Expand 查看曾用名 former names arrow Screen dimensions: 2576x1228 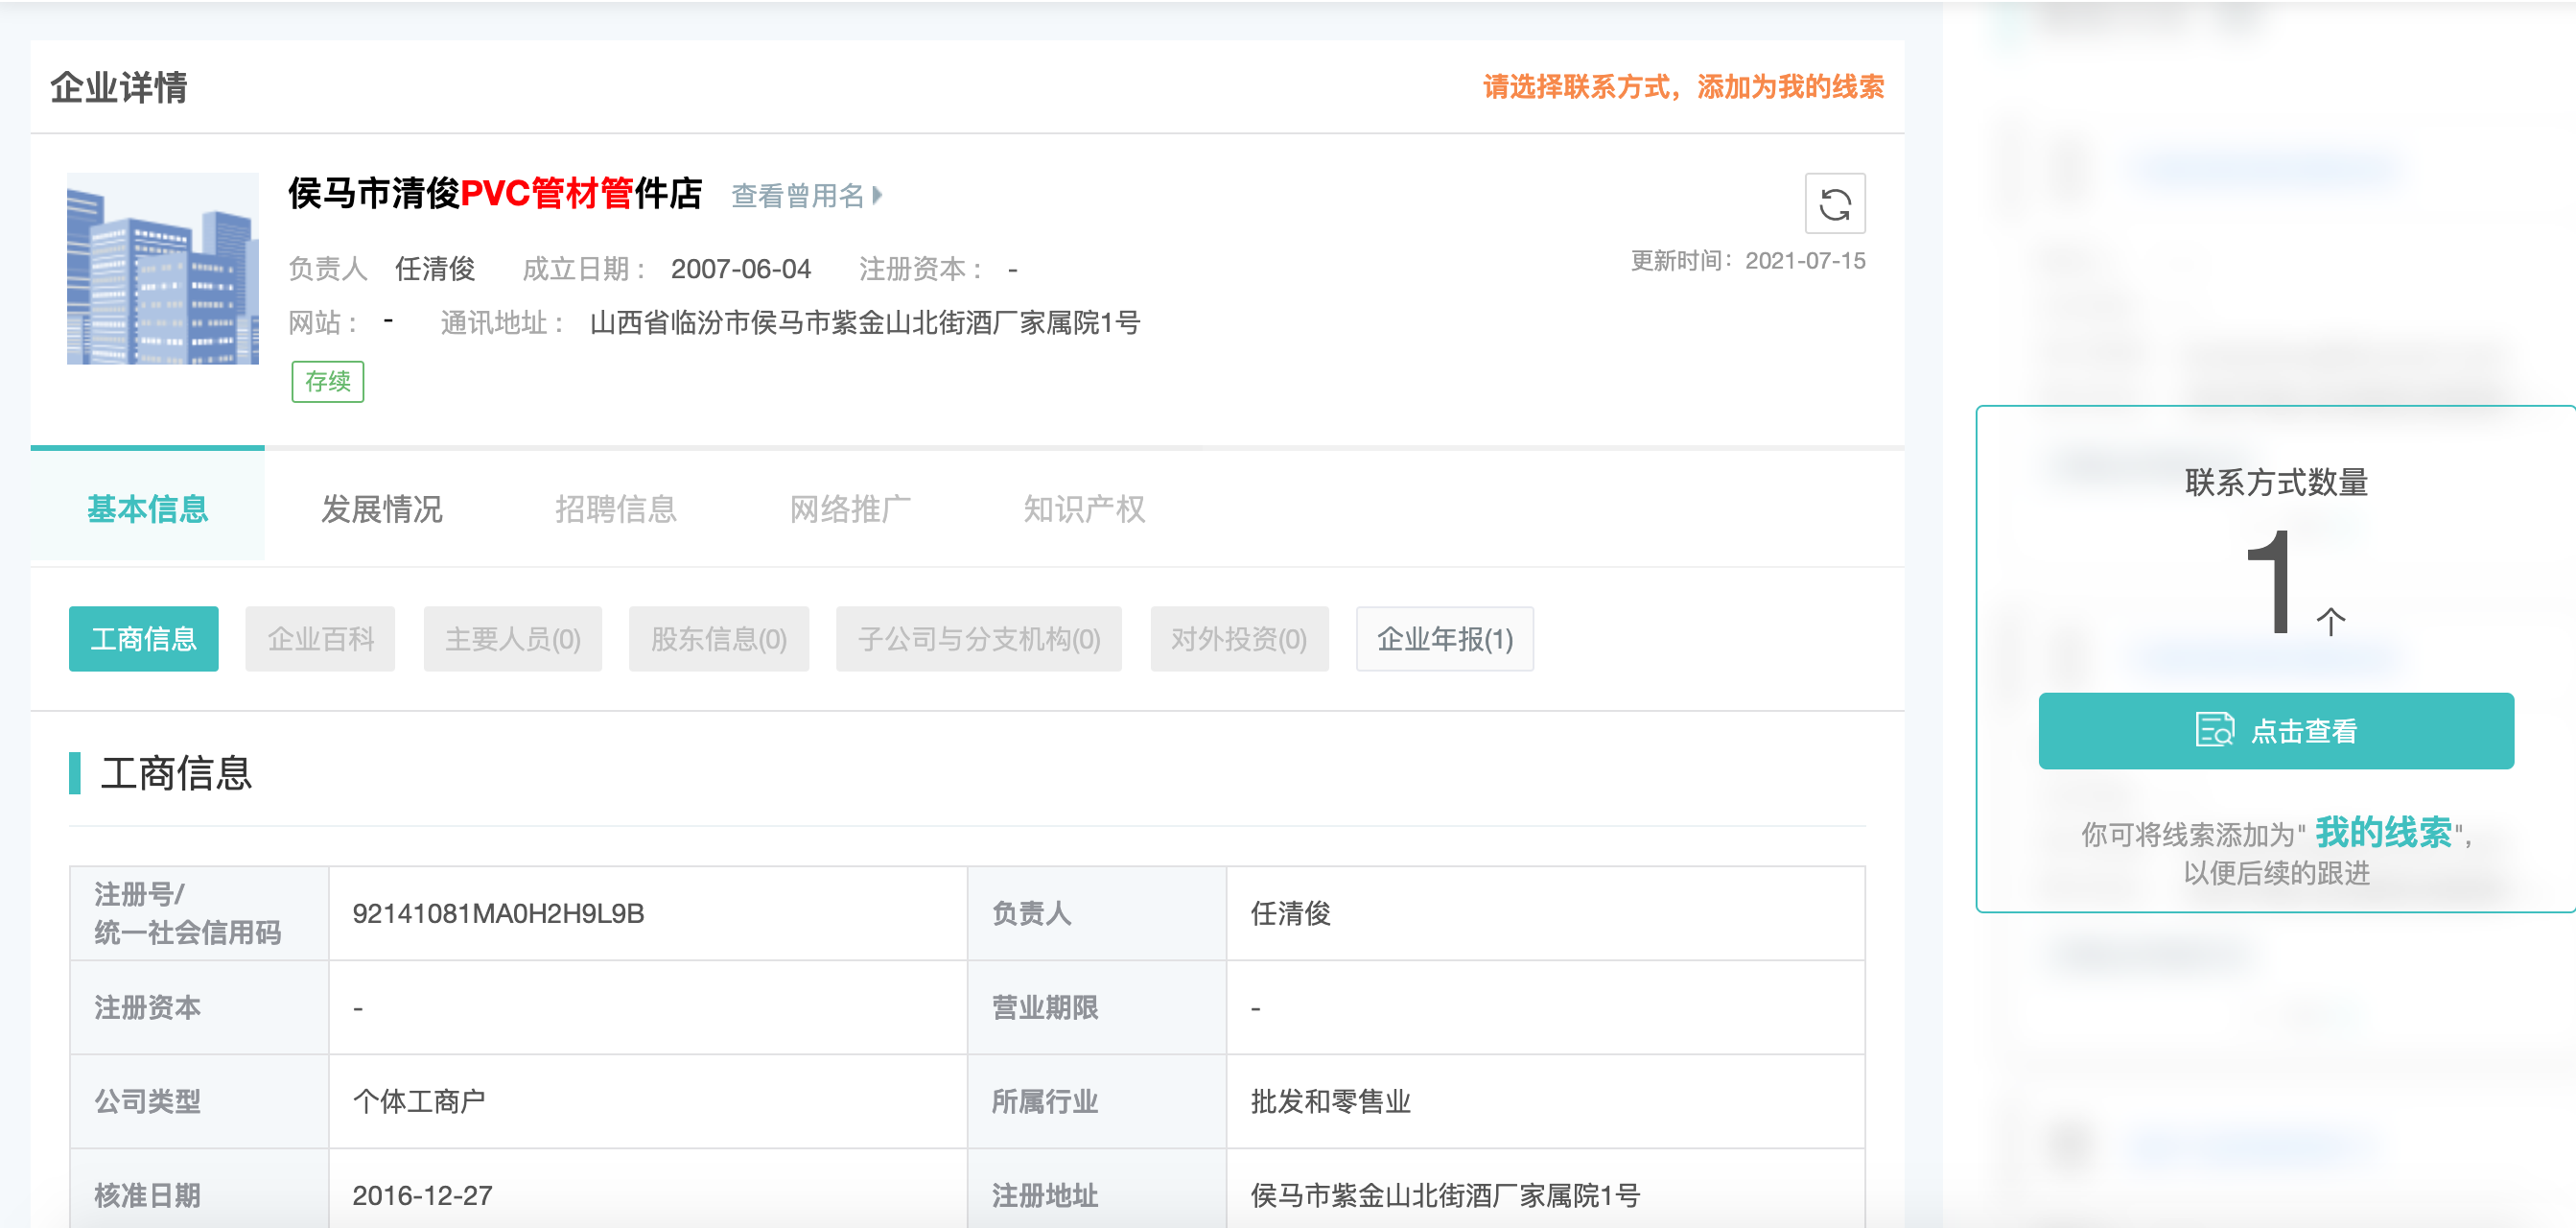(878, 195)
